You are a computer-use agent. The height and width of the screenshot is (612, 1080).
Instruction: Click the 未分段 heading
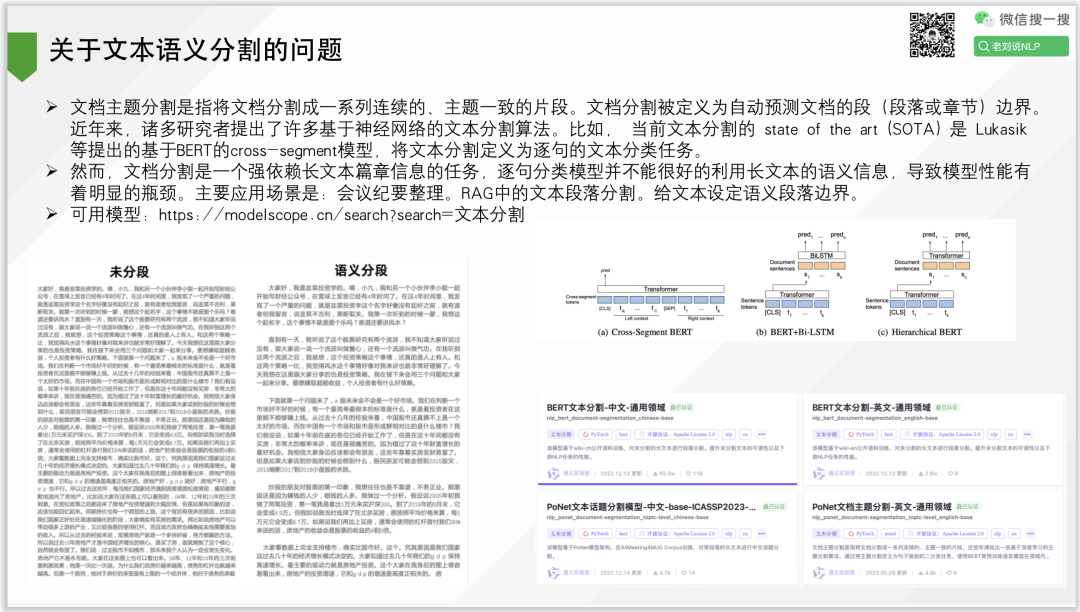(129, 272)
